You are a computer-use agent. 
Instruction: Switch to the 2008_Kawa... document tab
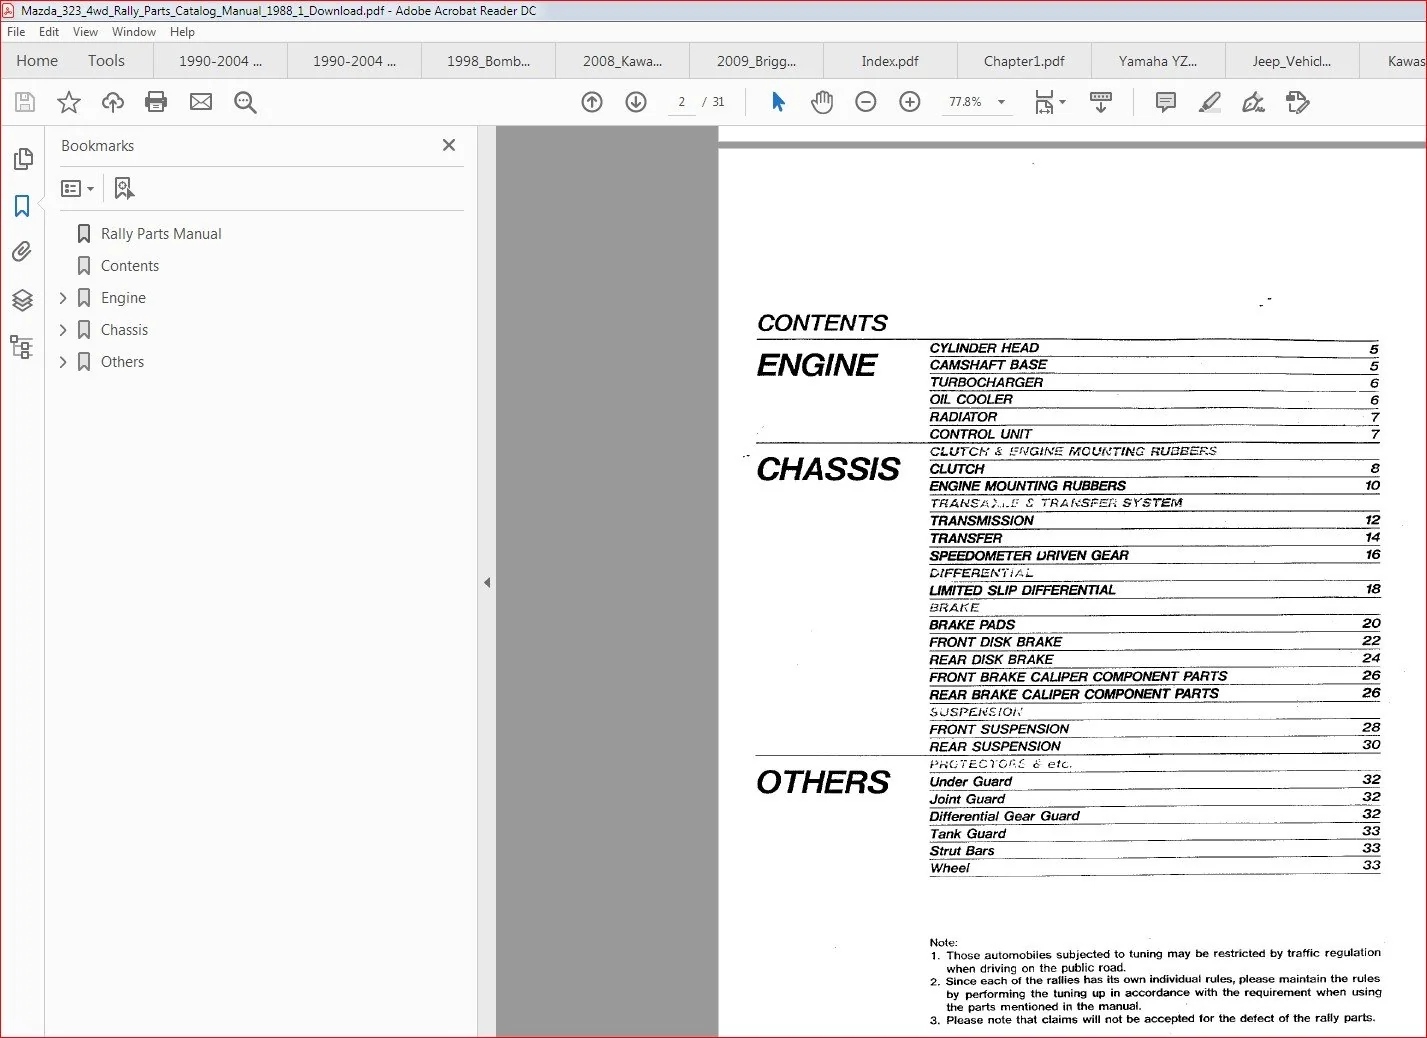(622, 61)
